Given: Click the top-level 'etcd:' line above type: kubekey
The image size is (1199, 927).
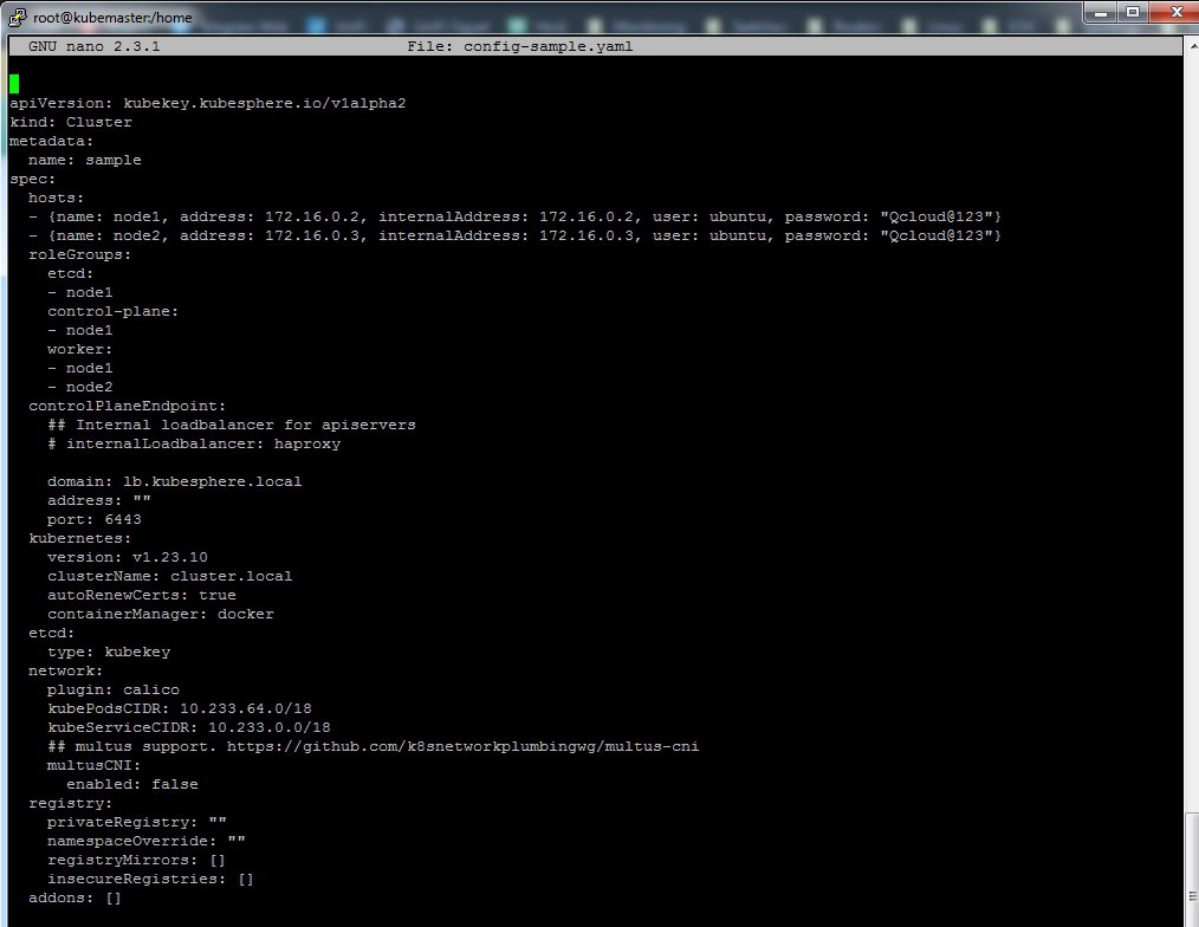Looking at the screenshot, I should pyautogui.click(x=51, y=633).
